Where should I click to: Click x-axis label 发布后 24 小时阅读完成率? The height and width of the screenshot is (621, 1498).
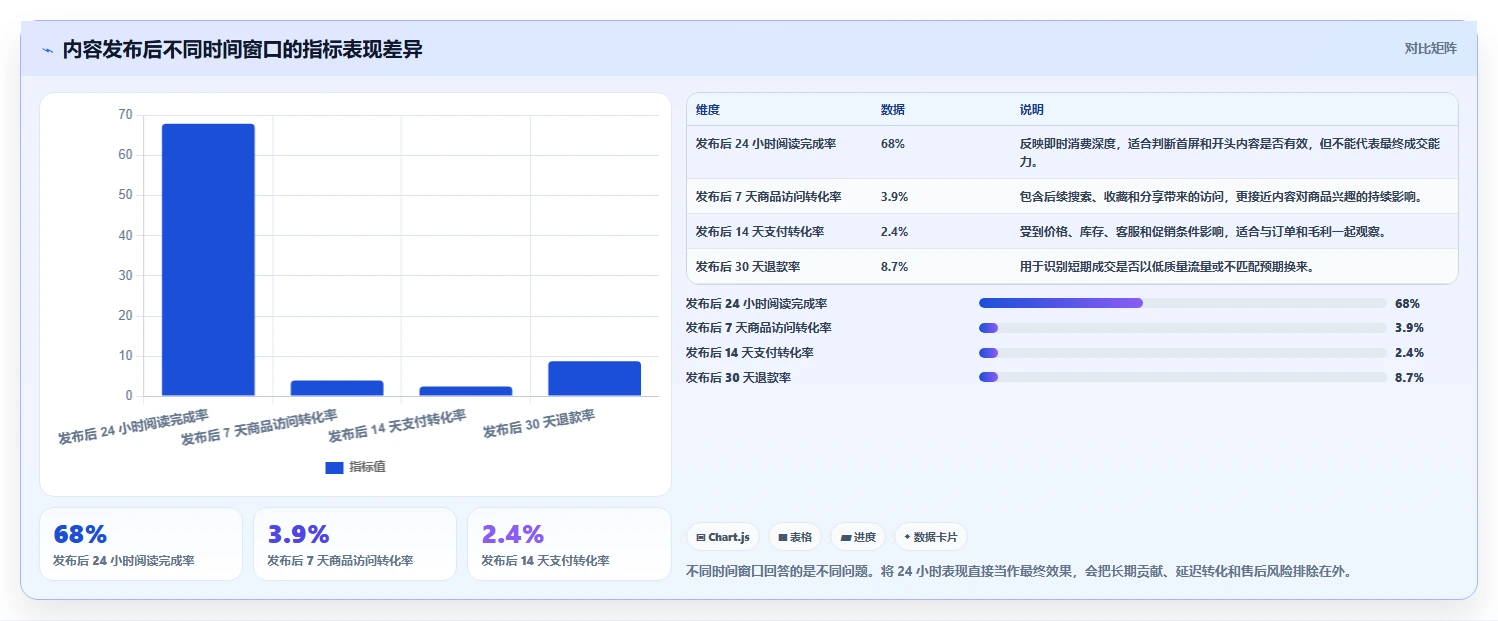coord(134,427)
